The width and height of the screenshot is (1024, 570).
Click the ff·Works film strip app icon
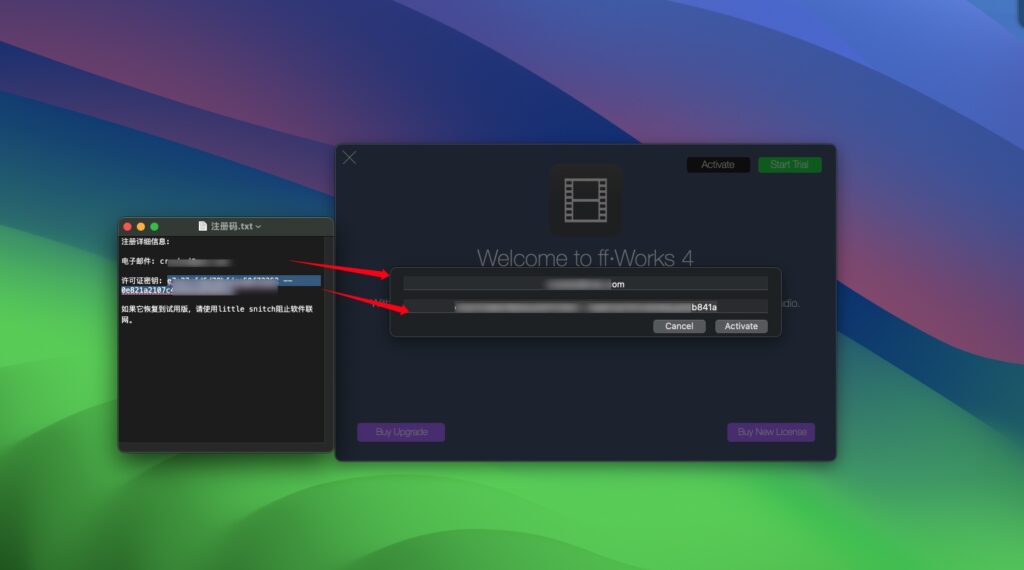click(585, 200)
